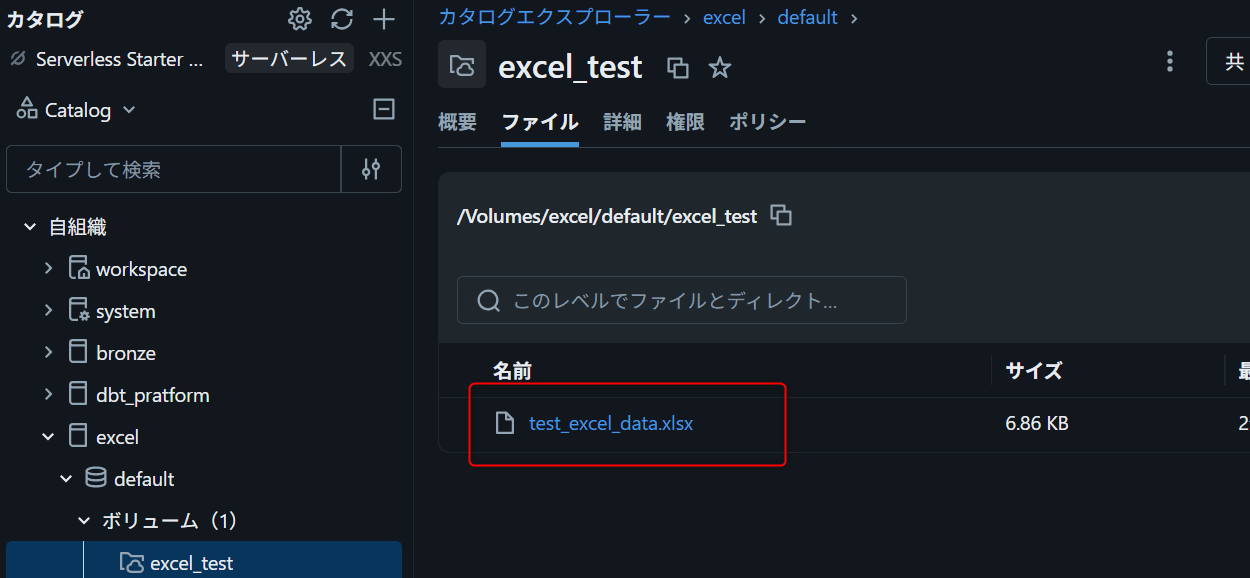Open test_excel_data.xlsx file link
This screenshot has height=578, width=1250.
(x=611, y=423)
